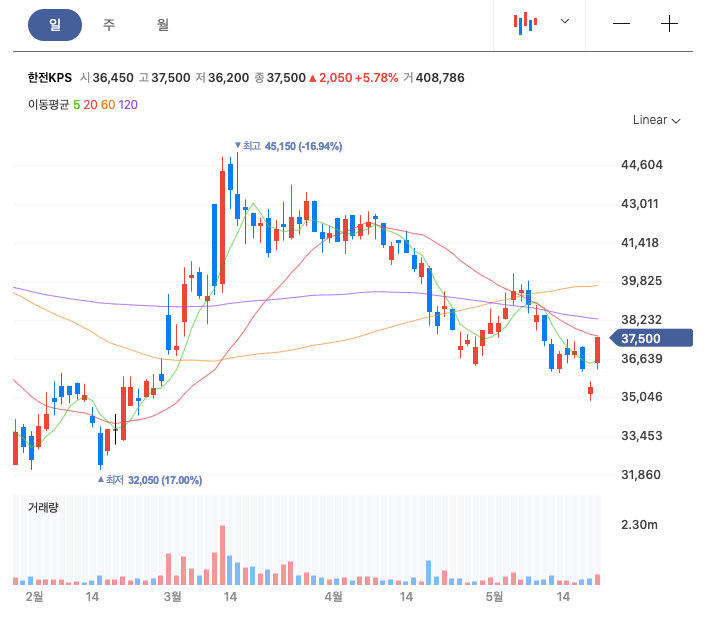Open the chart type dropdown chevron
Screen dimensions: 705x619
[565, 21]
